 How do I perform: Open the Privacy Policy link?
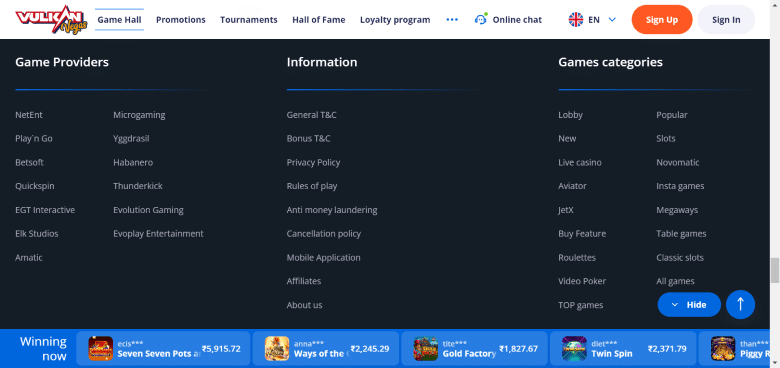(x=313, y=163)
